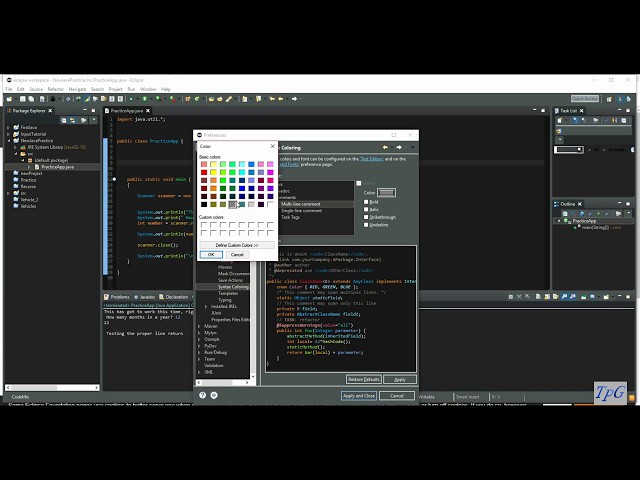640x480 pixels.
Task: Click Terminate icon in Console toolbar
Action: point(511,297)
